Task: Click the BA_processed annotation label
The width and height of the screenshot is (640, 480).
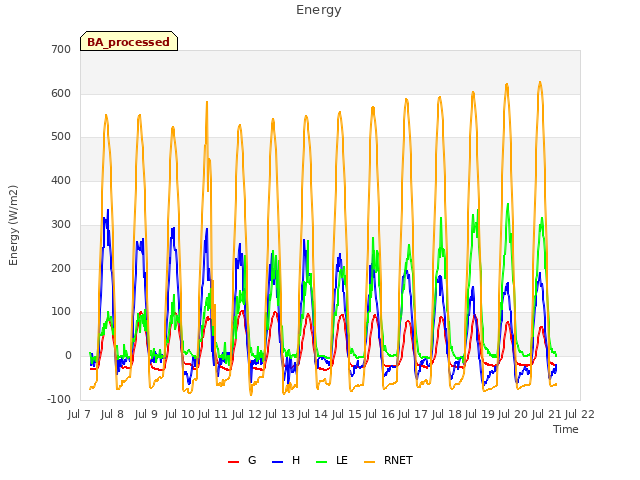Action: pos(129,42)
